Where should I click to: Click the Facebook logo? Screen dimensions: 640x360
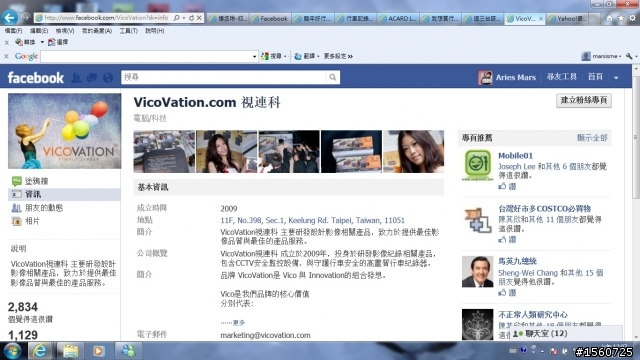(36, 78)
